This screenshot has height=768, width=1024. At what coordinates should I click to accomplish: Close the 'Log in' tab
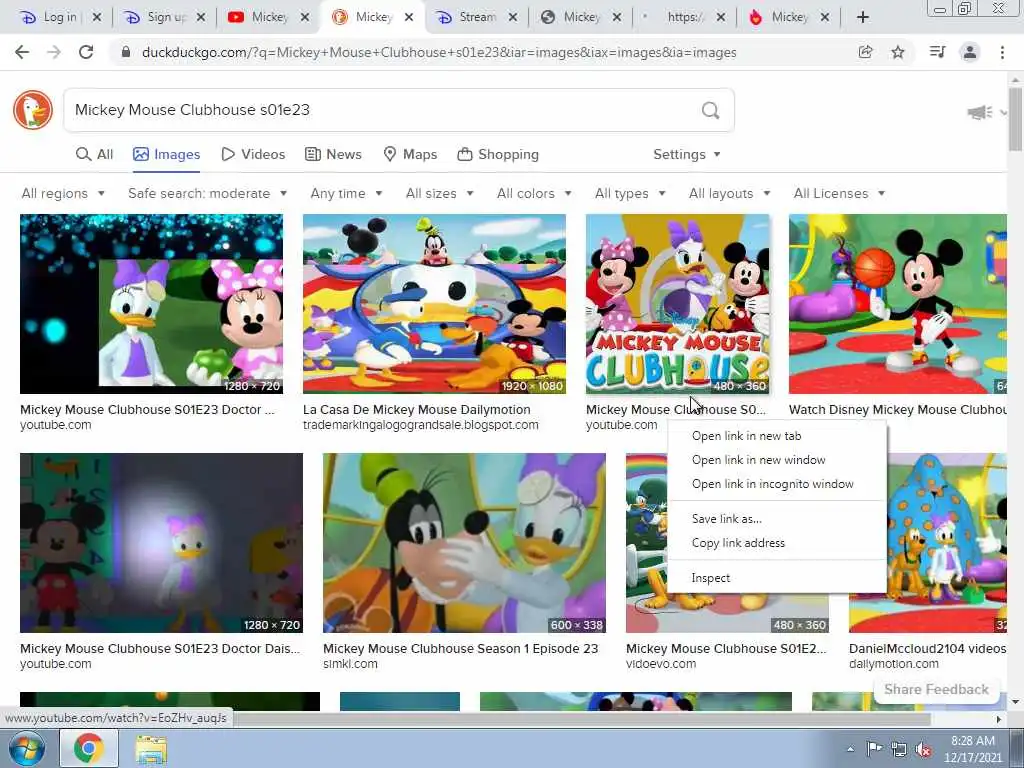pyautogui.click(x=97, y=17)
